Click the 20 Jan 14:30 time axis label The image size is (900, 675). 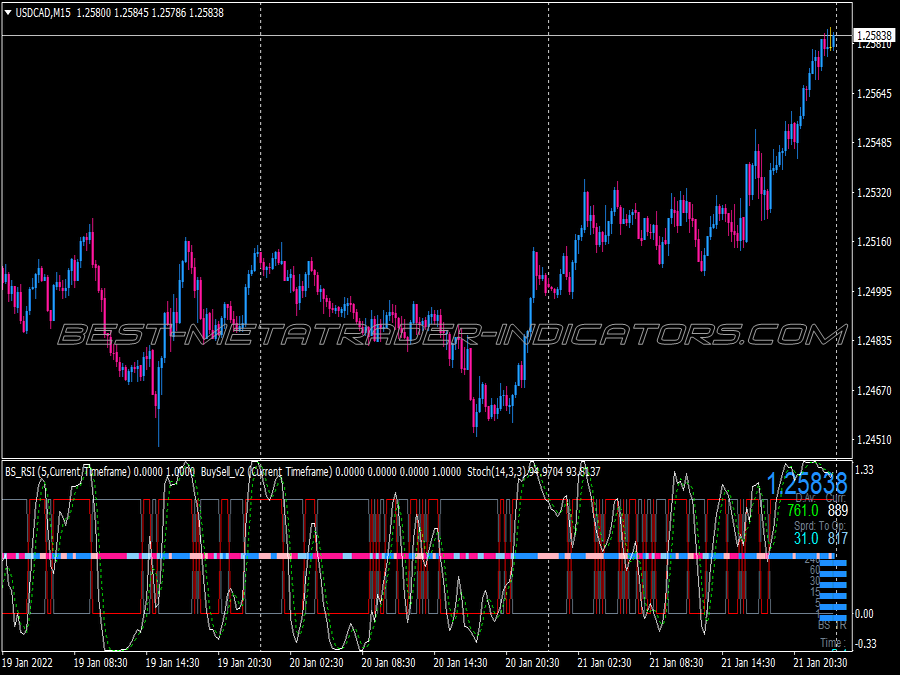[460, 662]
